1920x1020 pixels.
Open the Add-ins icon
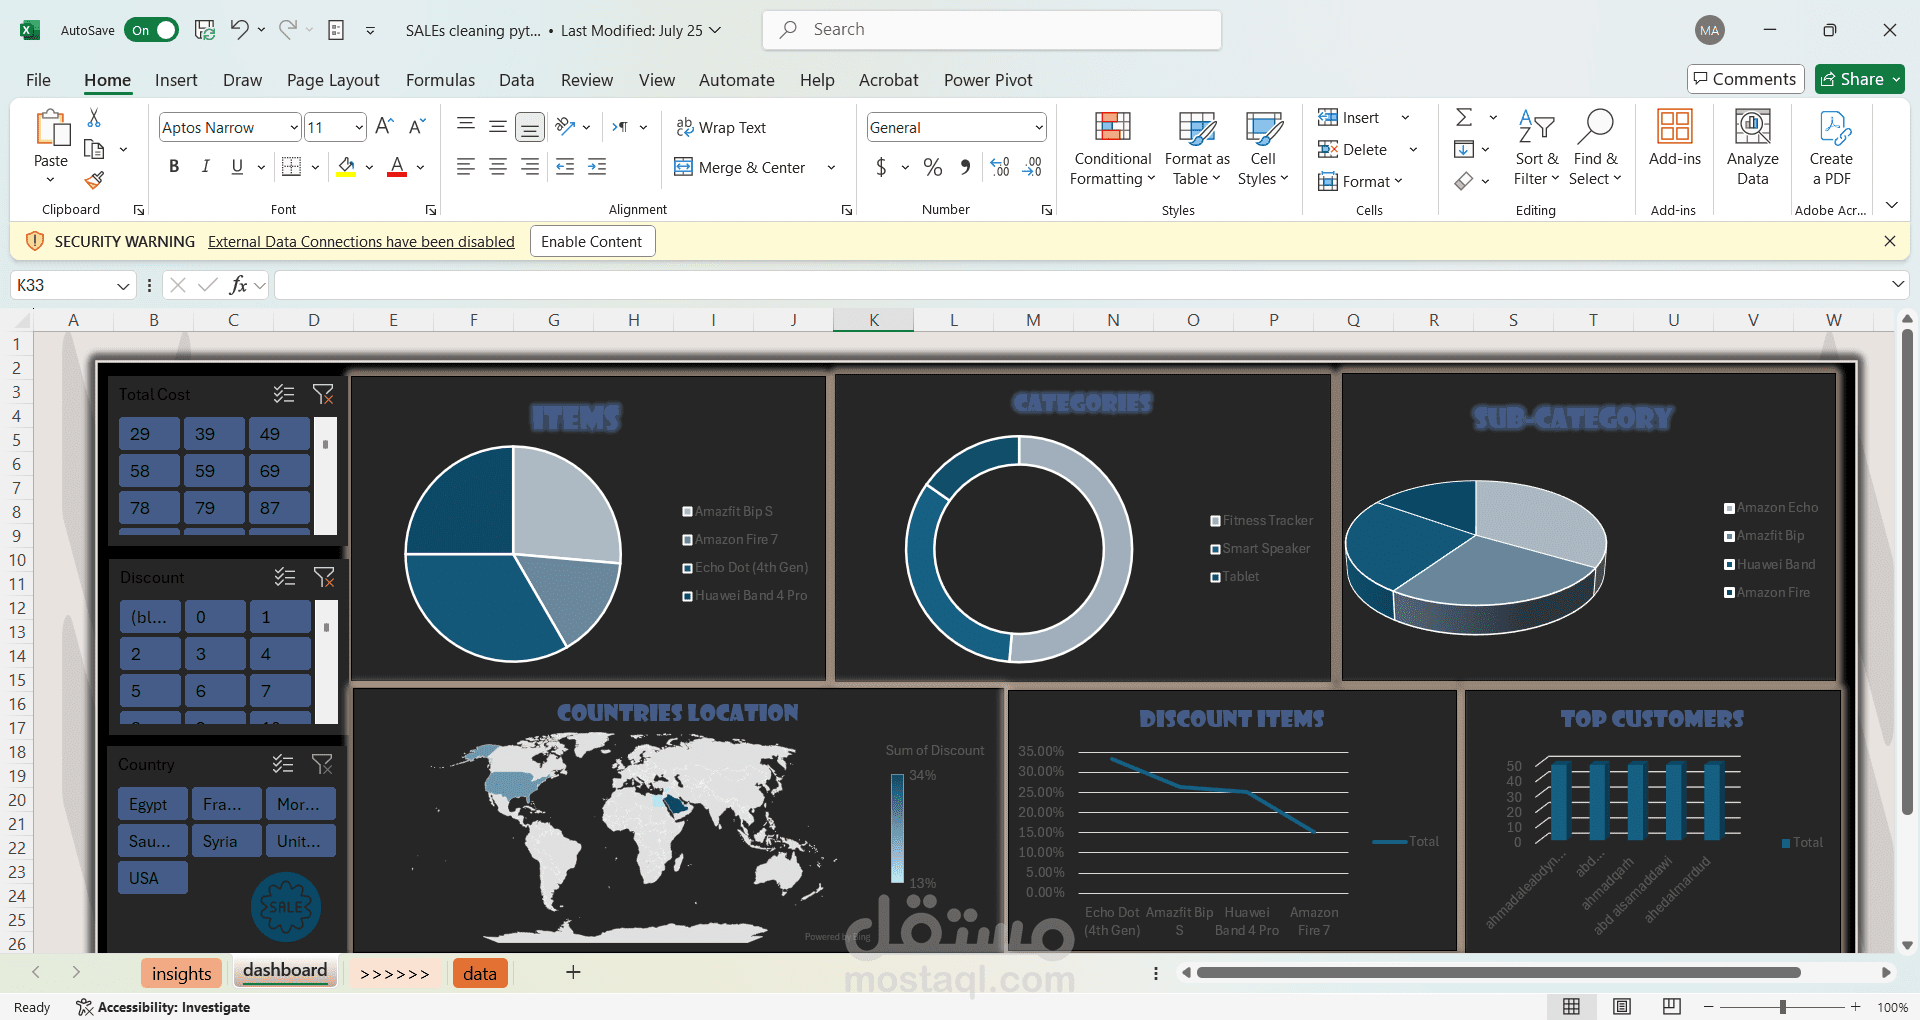1674,139
